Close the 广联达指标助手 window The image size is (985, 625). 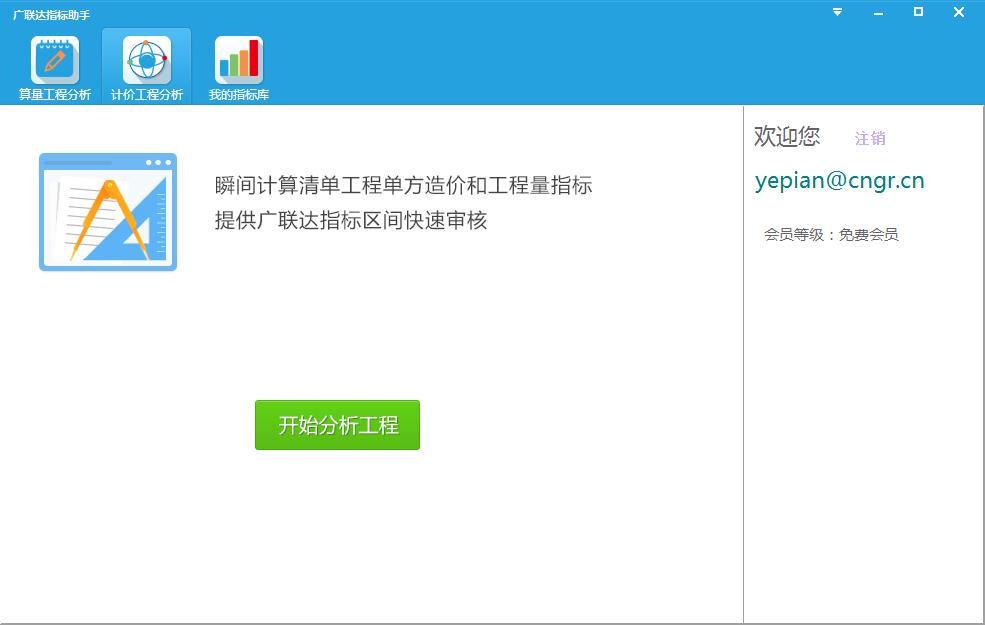click(959, 12)
